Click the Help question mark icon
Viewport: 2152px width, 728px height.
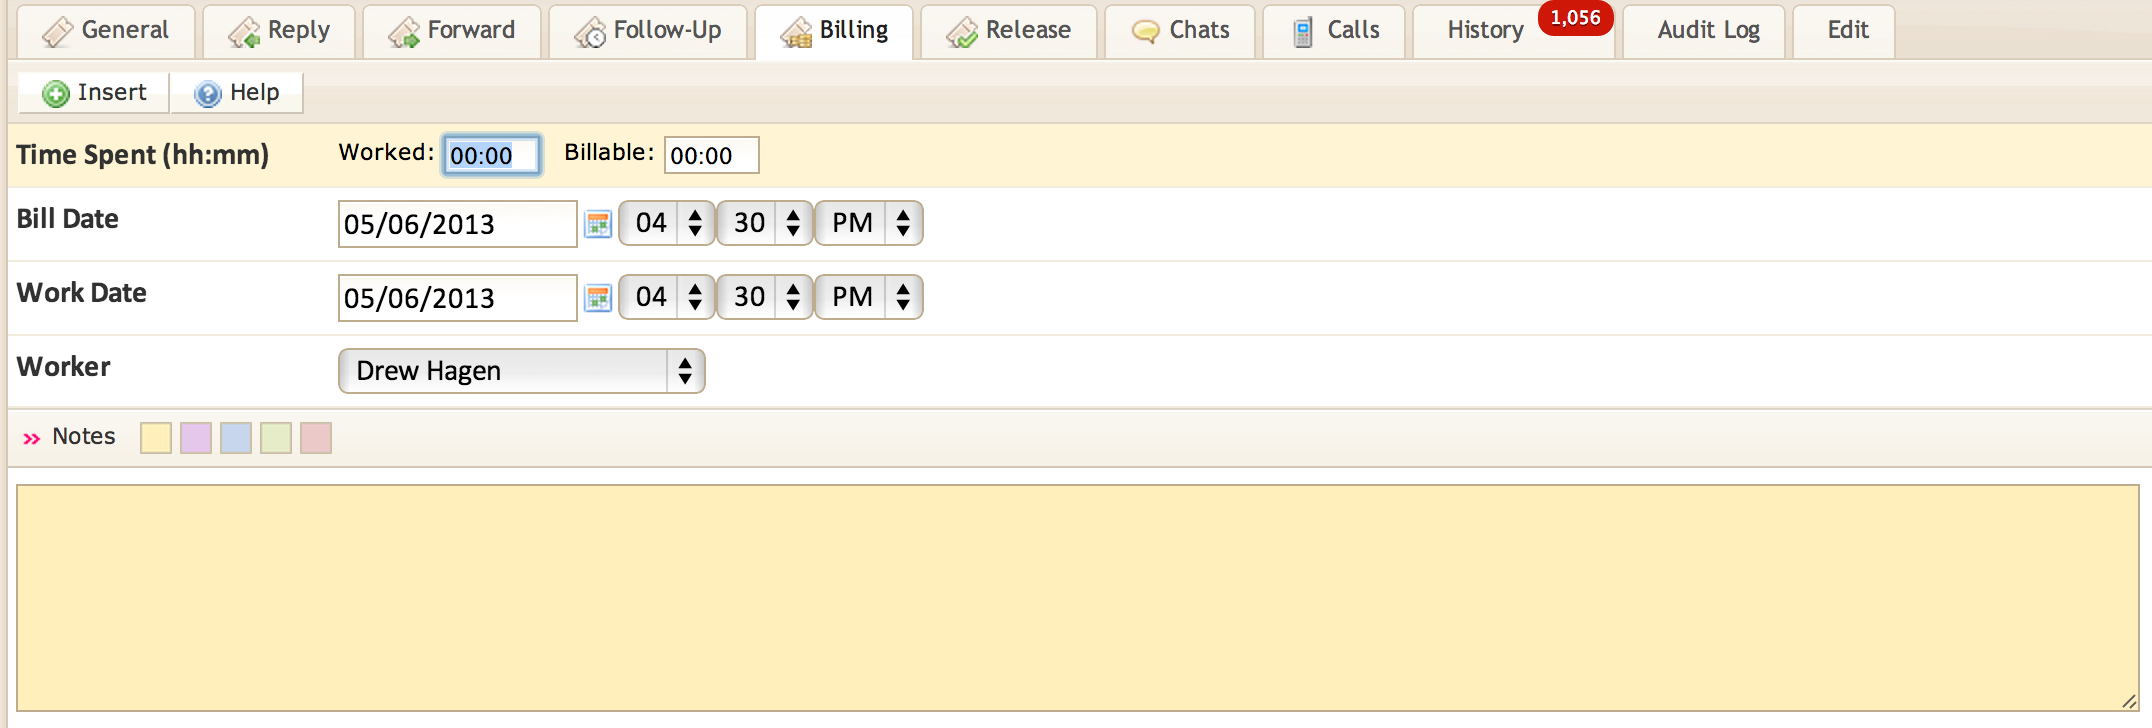pyautogui.click(x=208, y=93)
